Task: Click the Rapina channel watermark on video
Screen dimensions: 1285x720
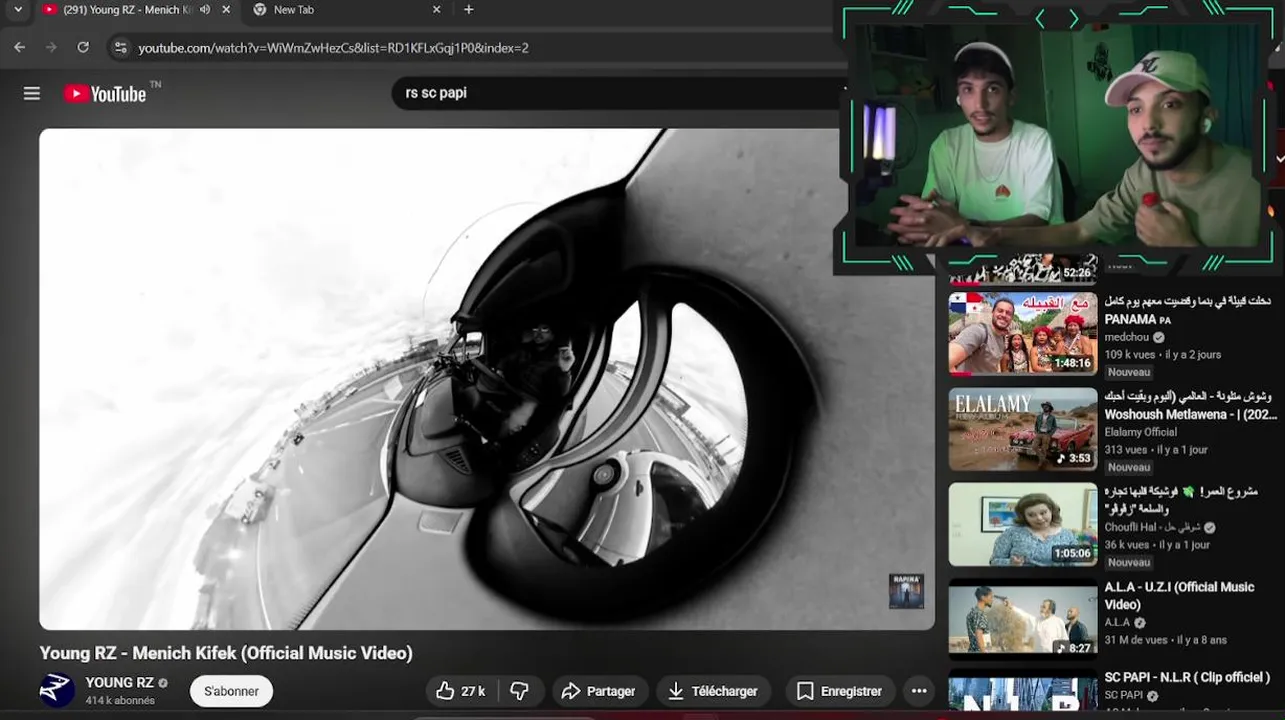Action: (906, 591)
